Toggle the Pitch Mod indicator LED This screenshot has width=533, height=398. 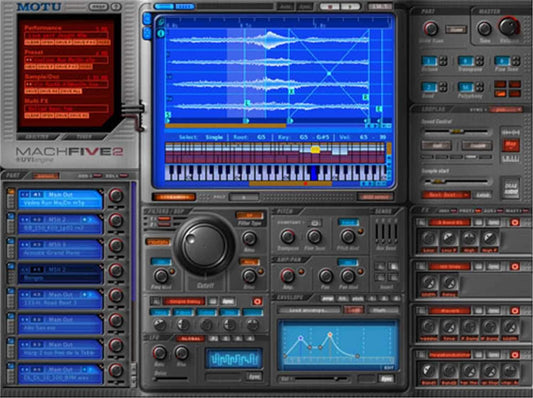pos(360,231)
